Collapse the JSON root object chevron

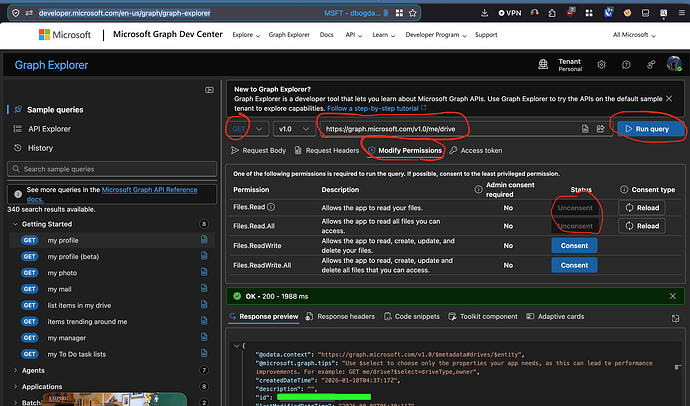click(x=236, y=346)
